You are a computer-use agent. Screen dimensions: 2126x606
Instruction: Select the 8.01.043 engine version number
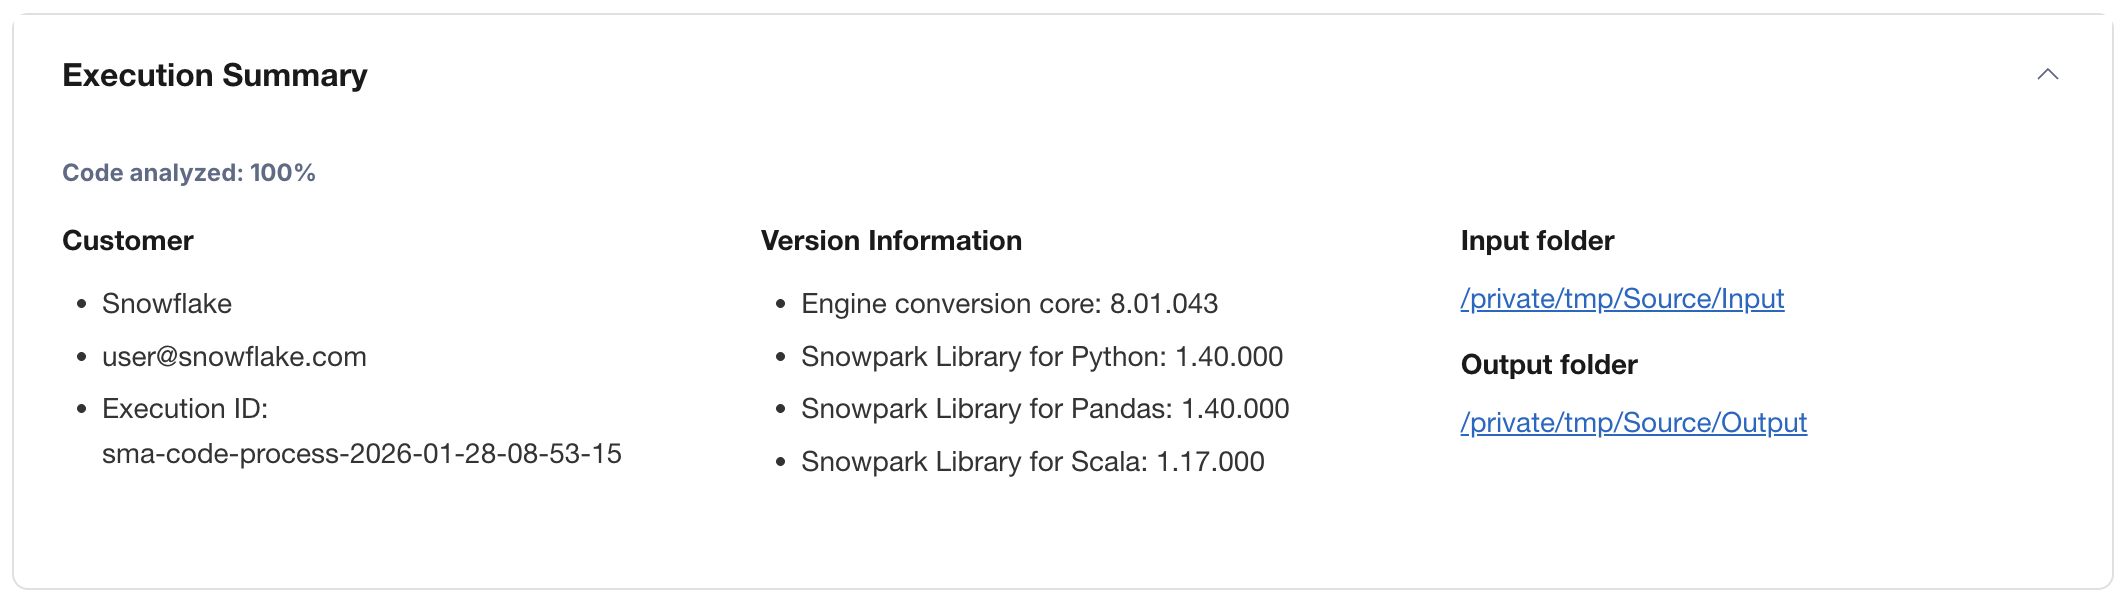pyautogui.click(x=1164, y=304)
